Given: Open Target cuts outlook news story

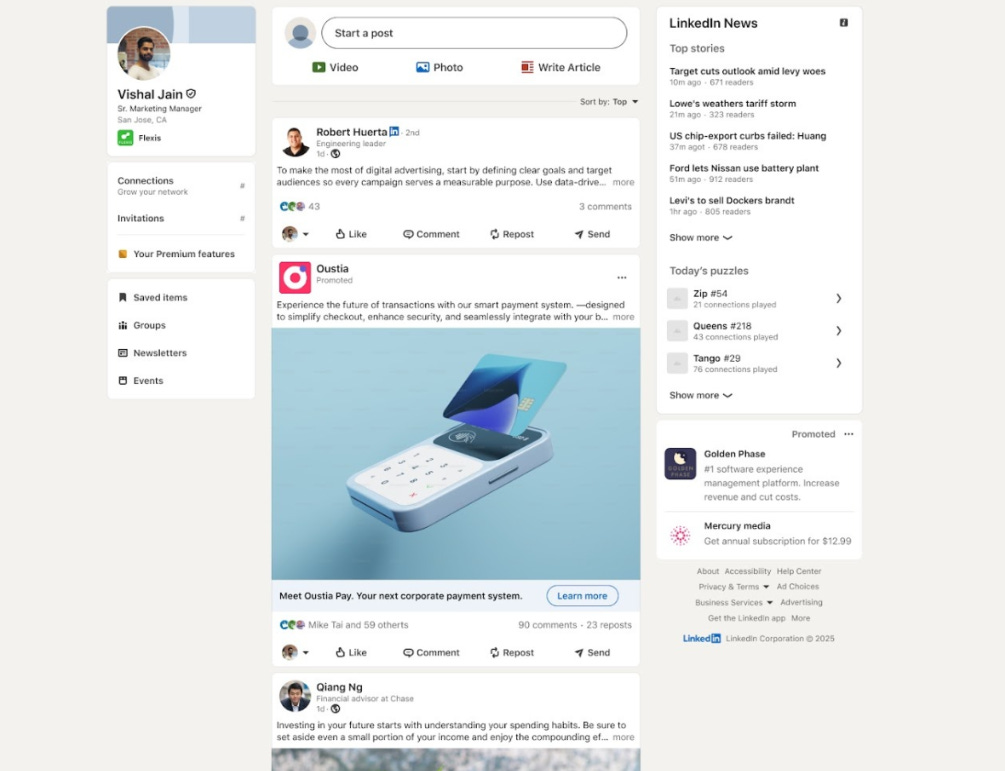Looking at the screenshot, I should tap(747, 71).
